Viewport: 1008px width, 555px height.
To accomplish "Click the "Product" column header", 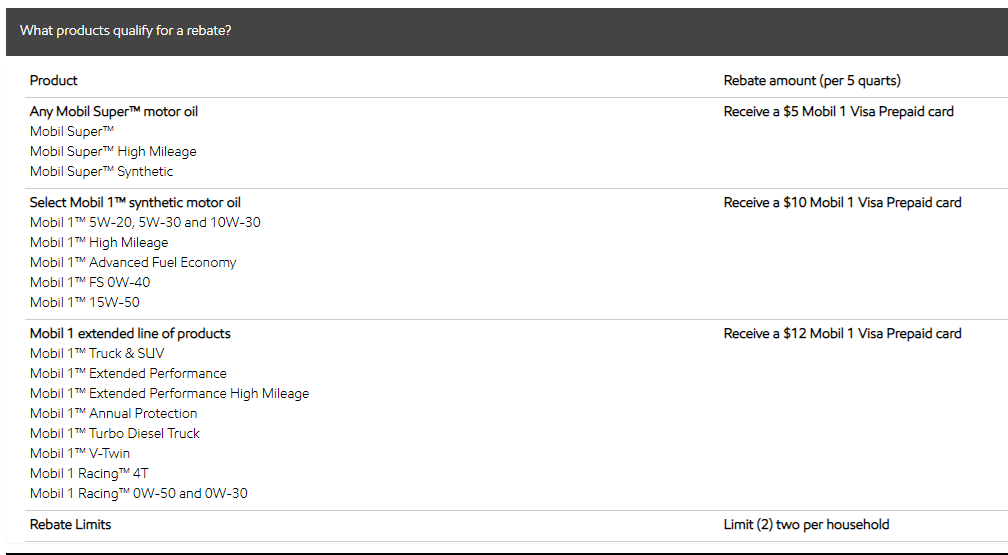I will [x=54, y=81].
